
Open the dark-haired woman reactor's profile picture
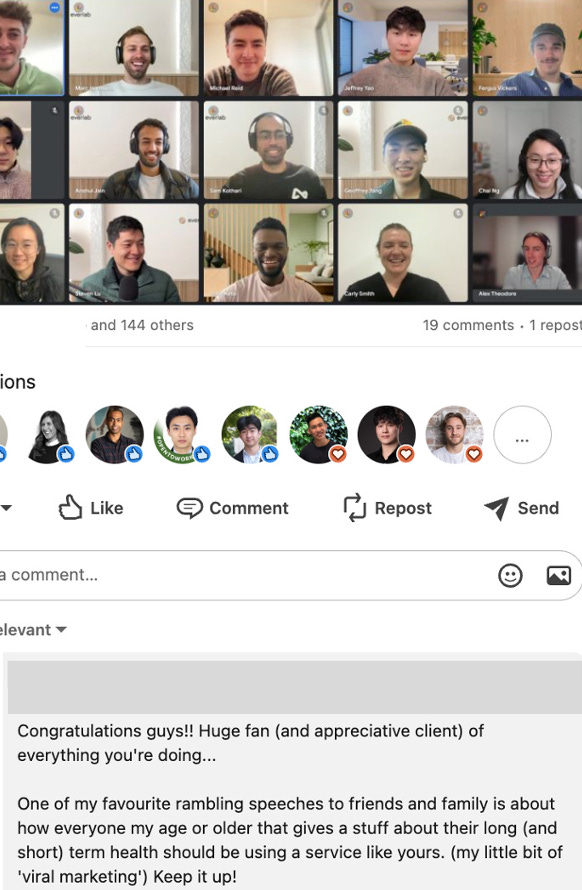tap(50, 435)
